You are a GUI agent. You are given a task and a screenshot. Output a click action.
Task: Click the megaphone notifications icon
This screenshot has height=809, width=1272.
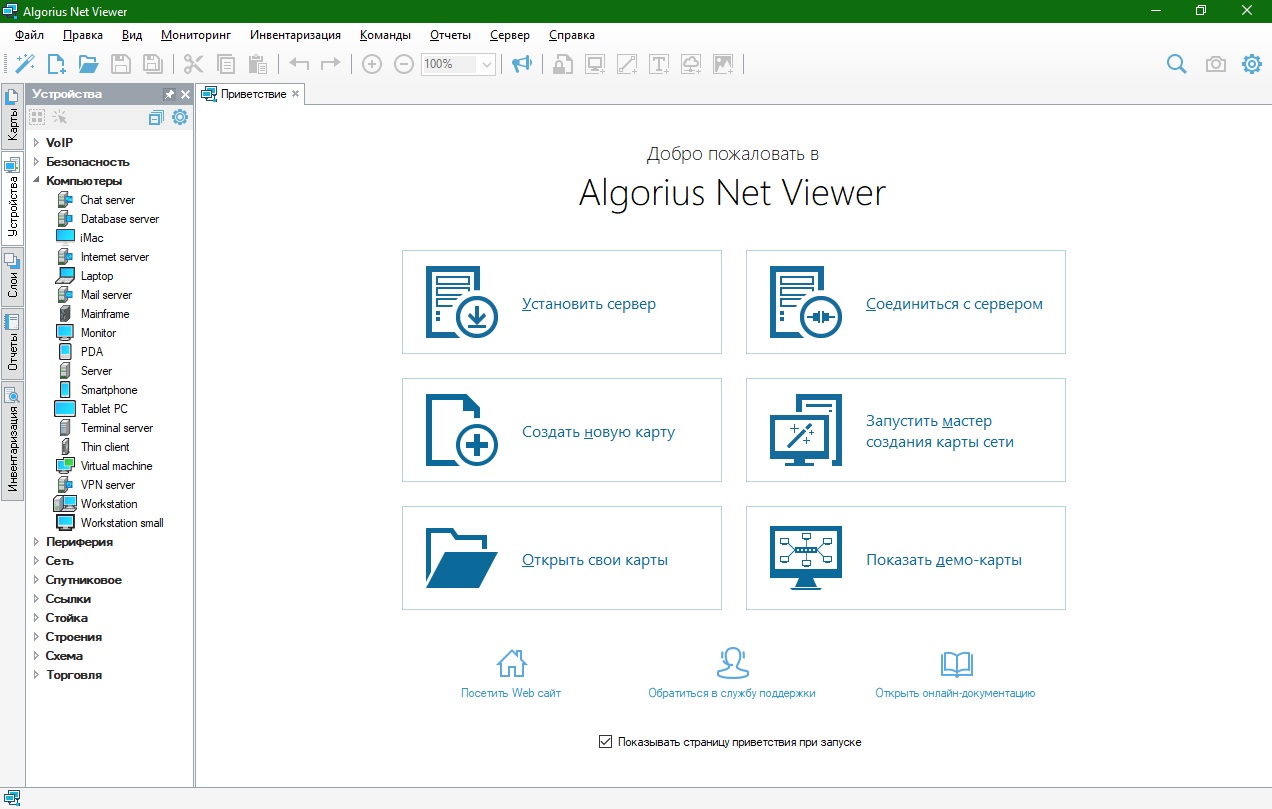pos(521,64)
